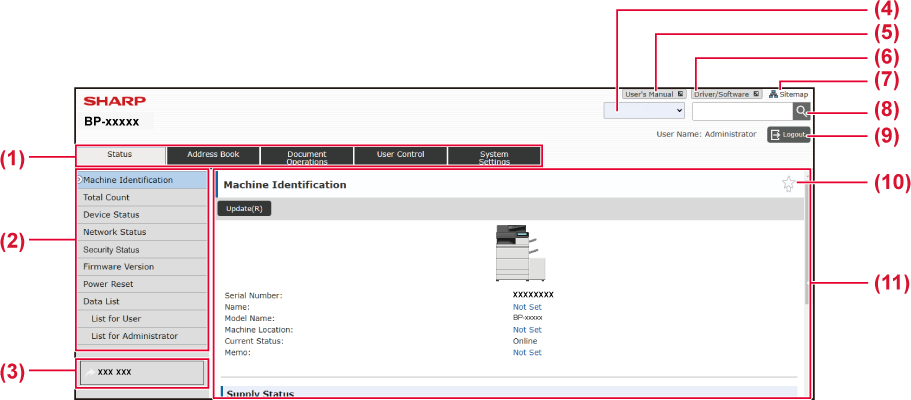Switch to the Status tab
The image size is (911, 400).
120,155
